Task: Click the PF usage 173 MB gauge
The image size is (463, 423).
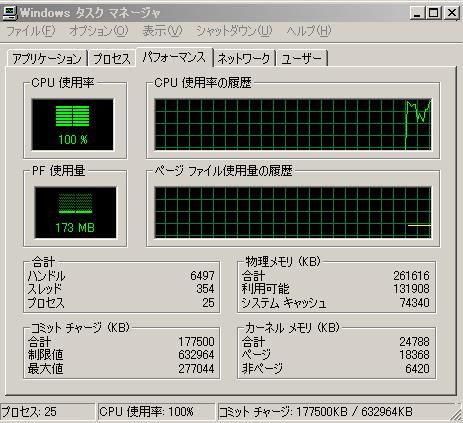Action: [x=76, y=213]
